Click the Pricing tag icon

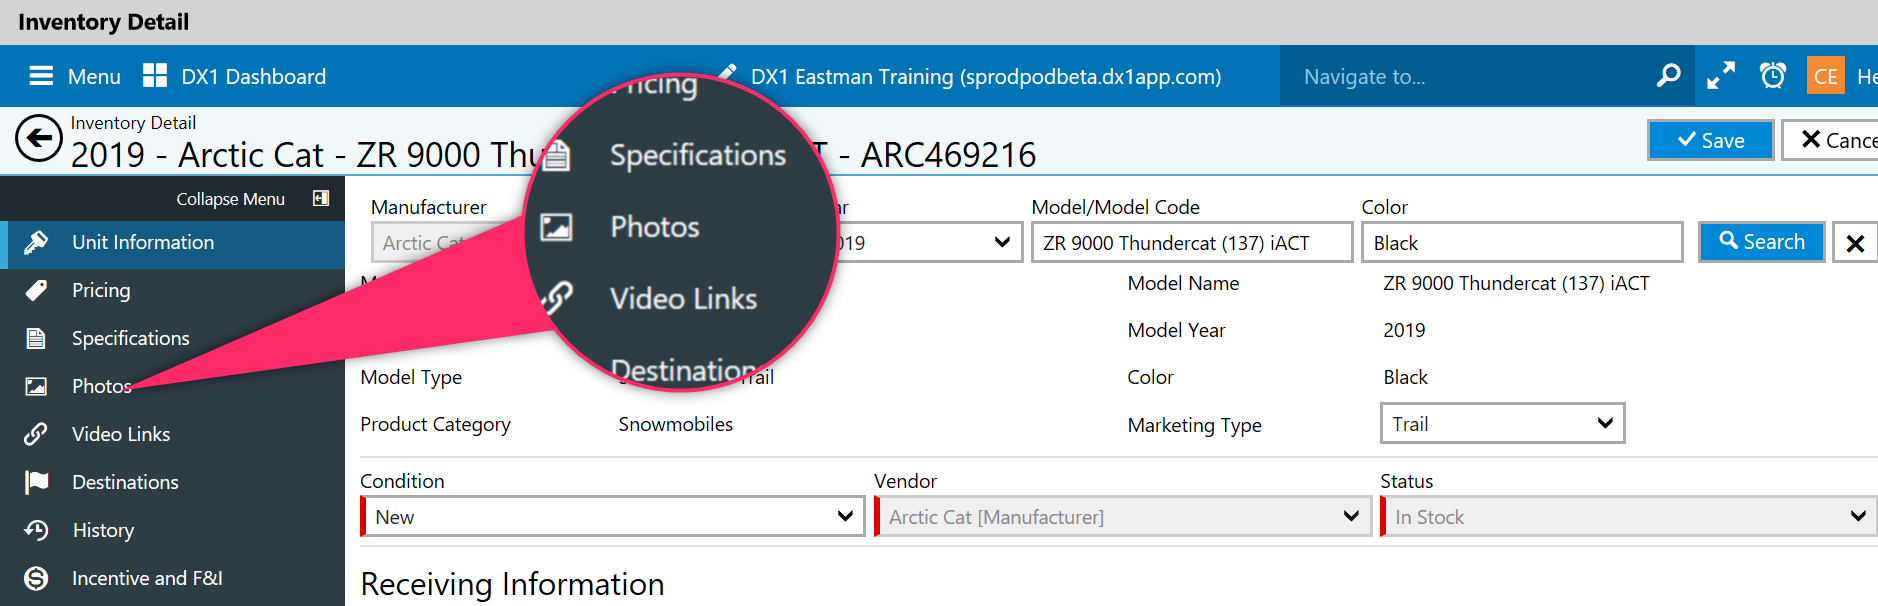click(36, 290)
